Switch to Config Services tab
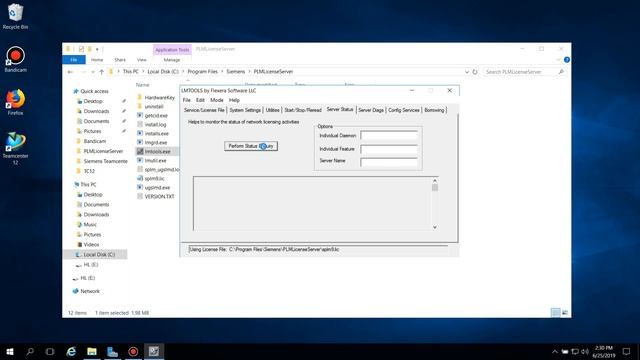The width and height of the screenshot is (640, 360). [404, 110]
